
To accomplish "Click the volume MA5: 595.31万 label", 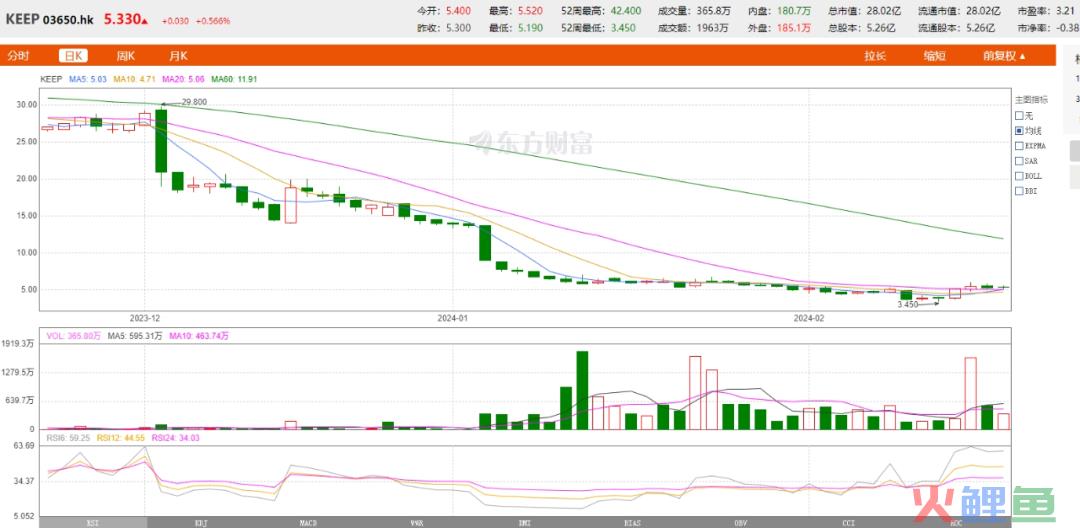I will point(135,336).
